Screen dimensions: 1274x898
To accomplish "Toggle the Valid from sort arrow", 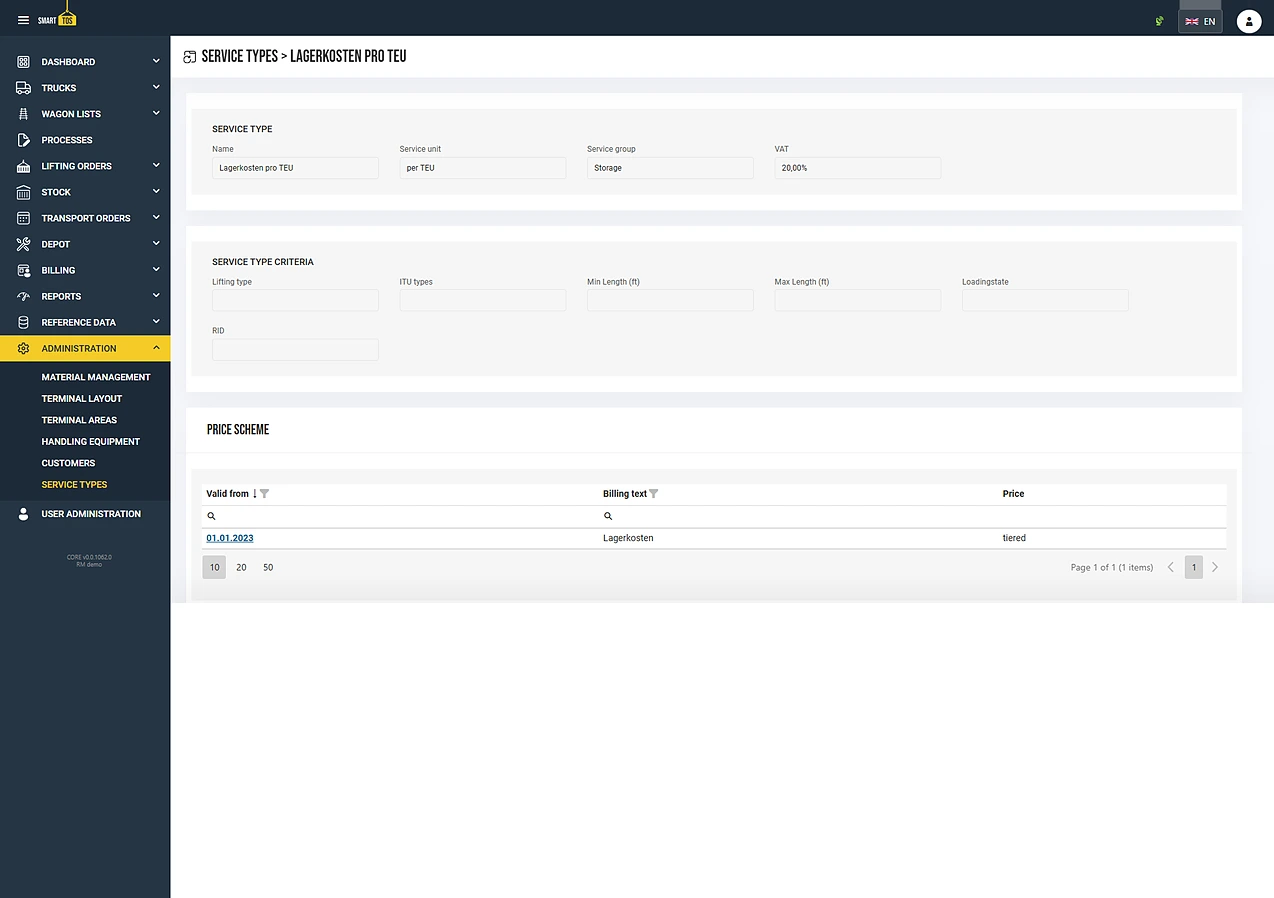I will pos(255,494).
